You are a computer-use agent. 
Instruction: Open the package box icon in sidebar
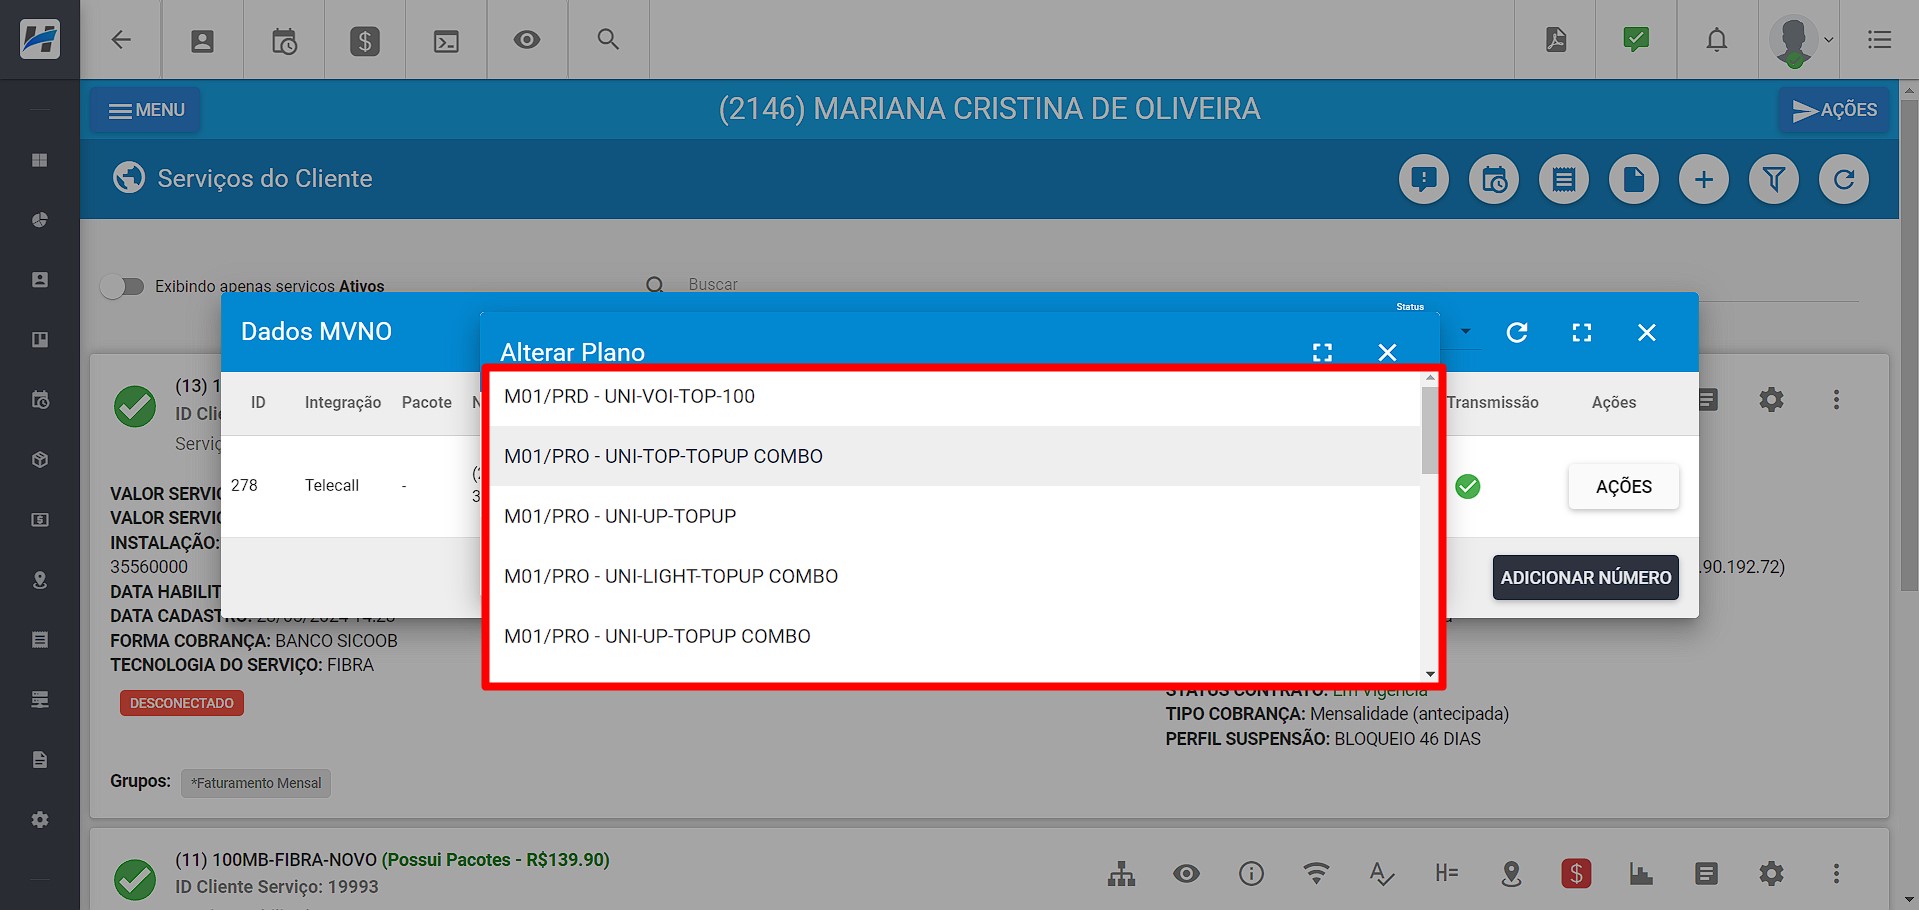(x=40, y=460)
